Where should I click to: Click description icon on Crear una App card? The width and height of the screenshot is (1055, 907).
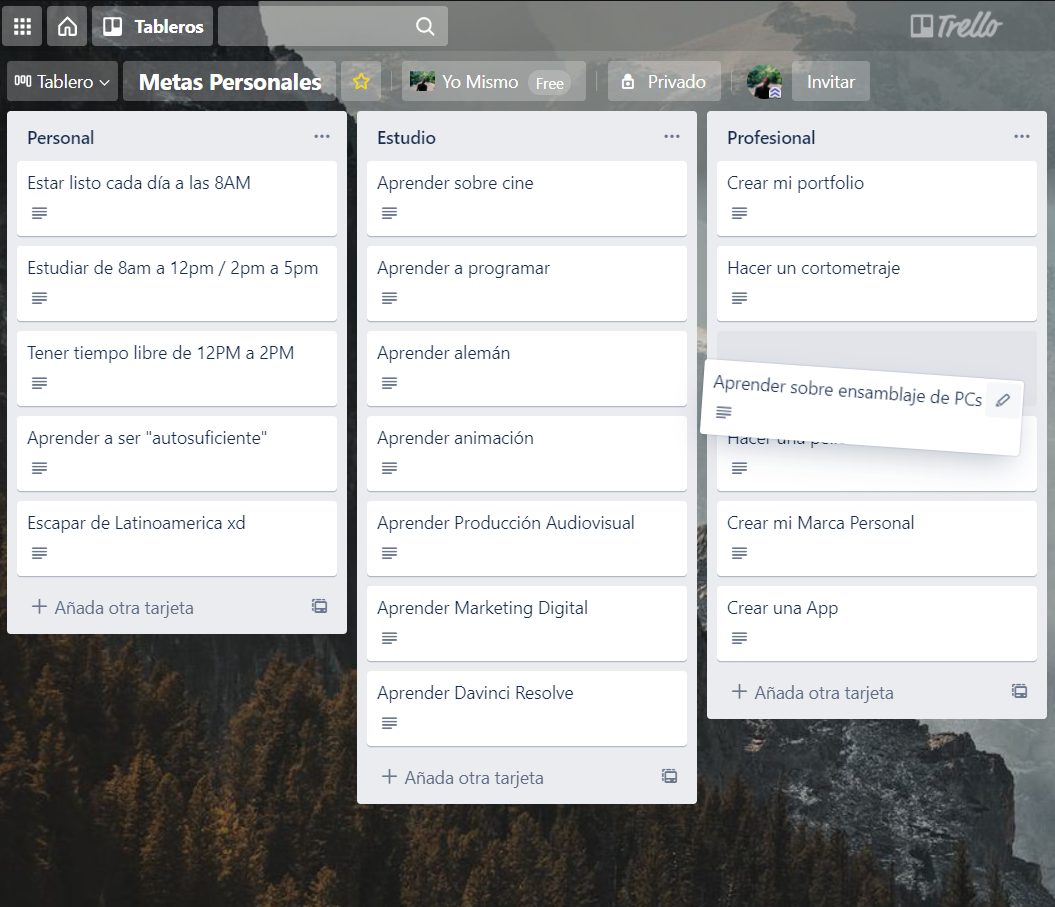point(739,638)
